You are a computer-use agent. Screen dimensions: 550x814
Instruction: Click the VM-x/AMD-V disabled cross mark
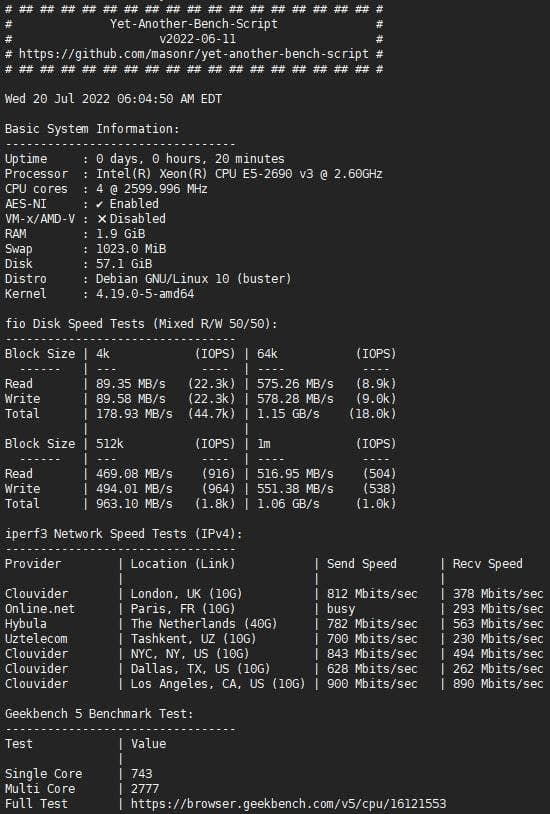(x=102, y=219)
